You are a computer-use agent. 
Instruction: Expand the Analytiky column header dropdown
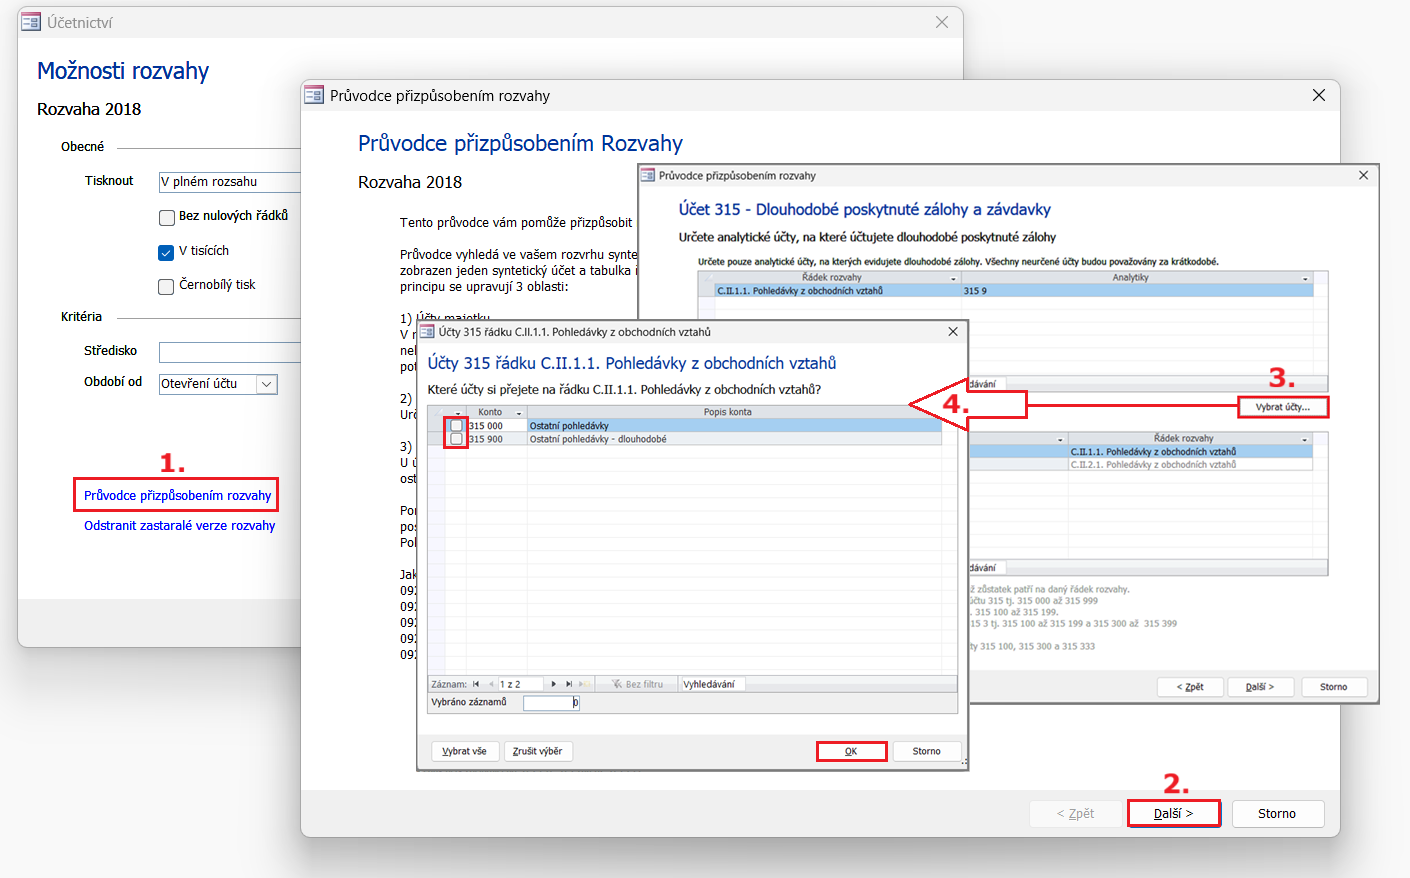[1305, 278]
